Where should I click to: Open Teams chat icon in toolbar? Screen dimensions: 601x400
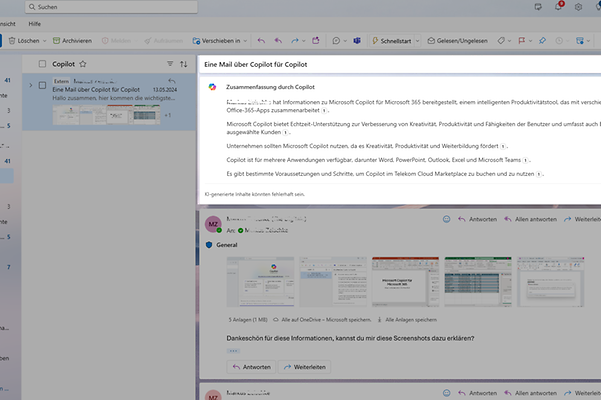(356, 41)
